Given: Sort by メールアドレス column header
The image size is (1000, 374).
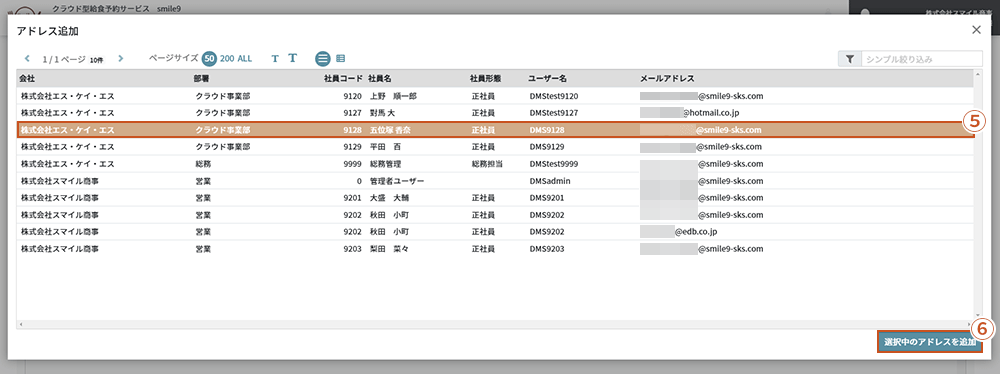Looking at the screenshot, I should (667, 79).
